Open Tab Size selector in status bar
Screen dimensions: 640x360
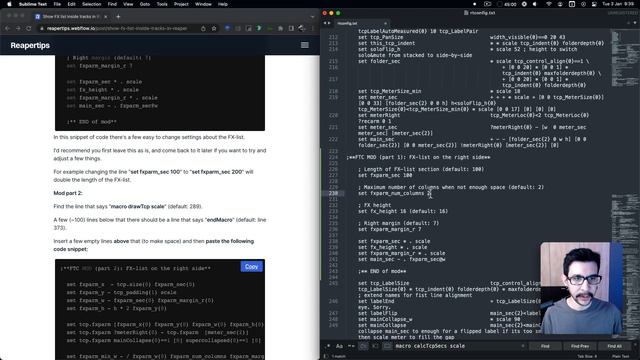coord(587,356)
